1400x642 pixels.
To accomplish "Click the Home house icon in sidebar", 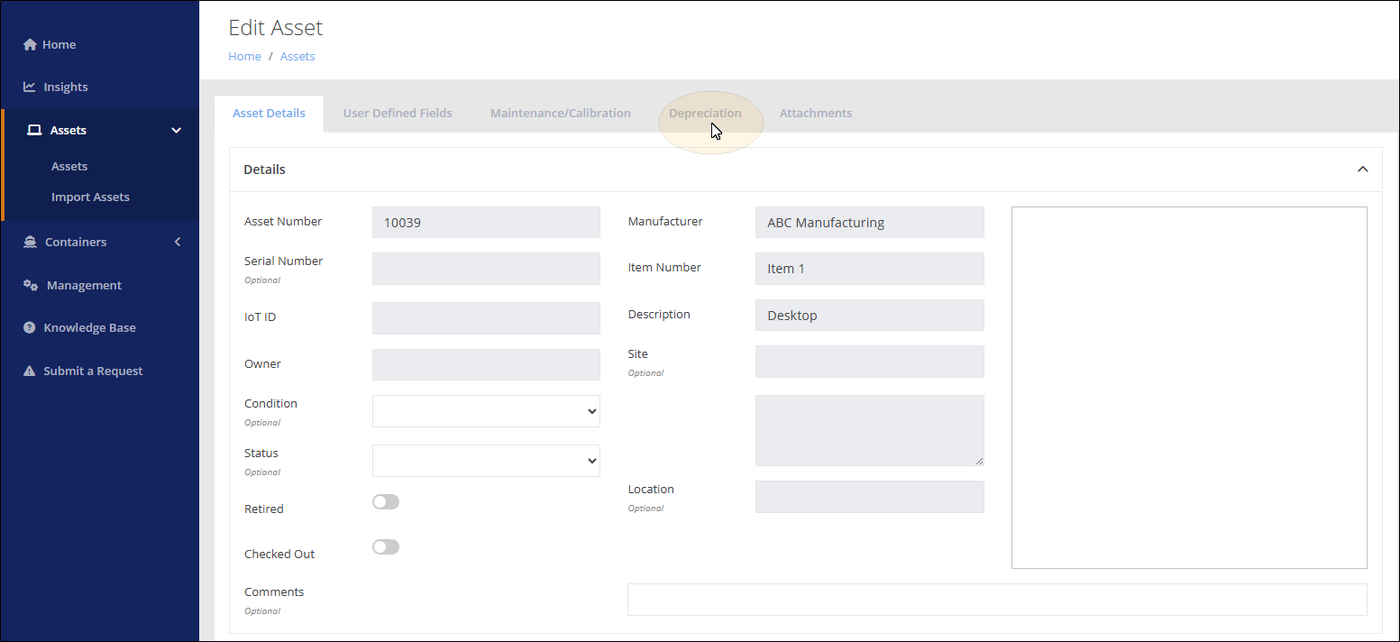I will 30,45.
